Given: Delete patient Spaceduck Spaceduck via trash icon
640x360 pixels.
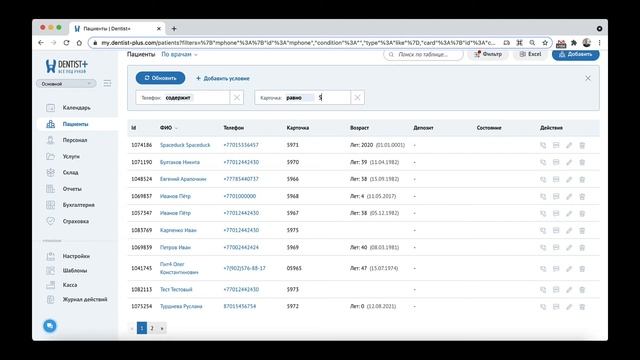Looking at the screenshot, I should [582, 145].
